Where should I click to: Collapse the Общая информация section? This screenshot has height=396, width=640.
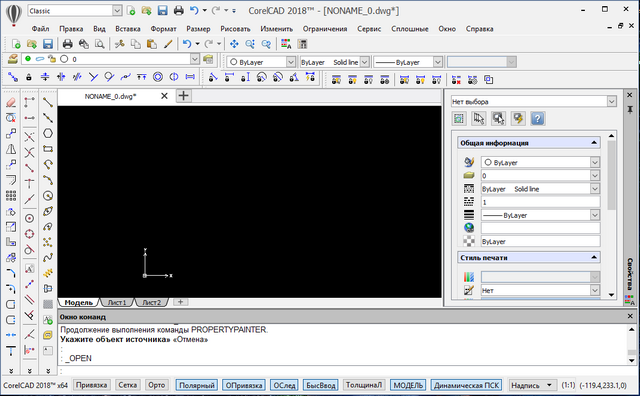point(594,143)
